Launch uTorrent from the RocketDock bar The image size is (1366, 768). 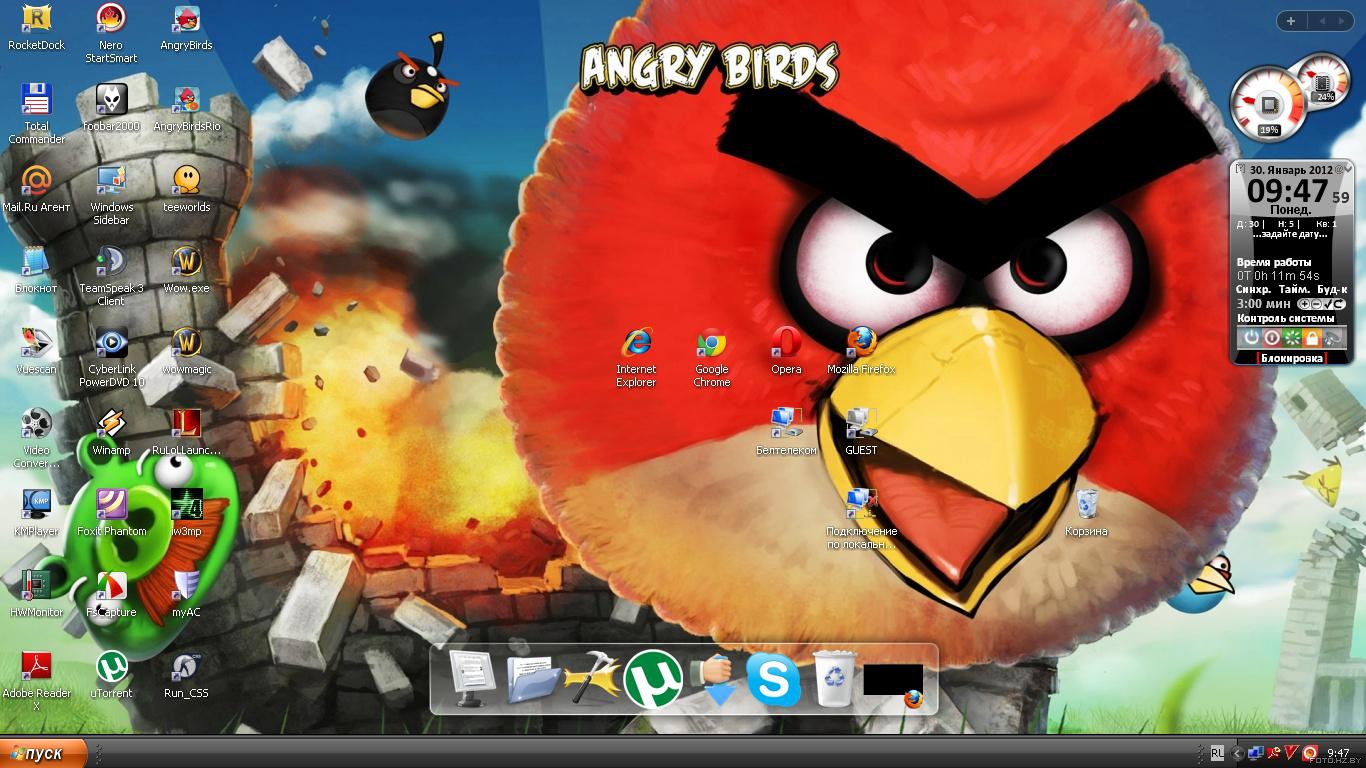(653, 680)
